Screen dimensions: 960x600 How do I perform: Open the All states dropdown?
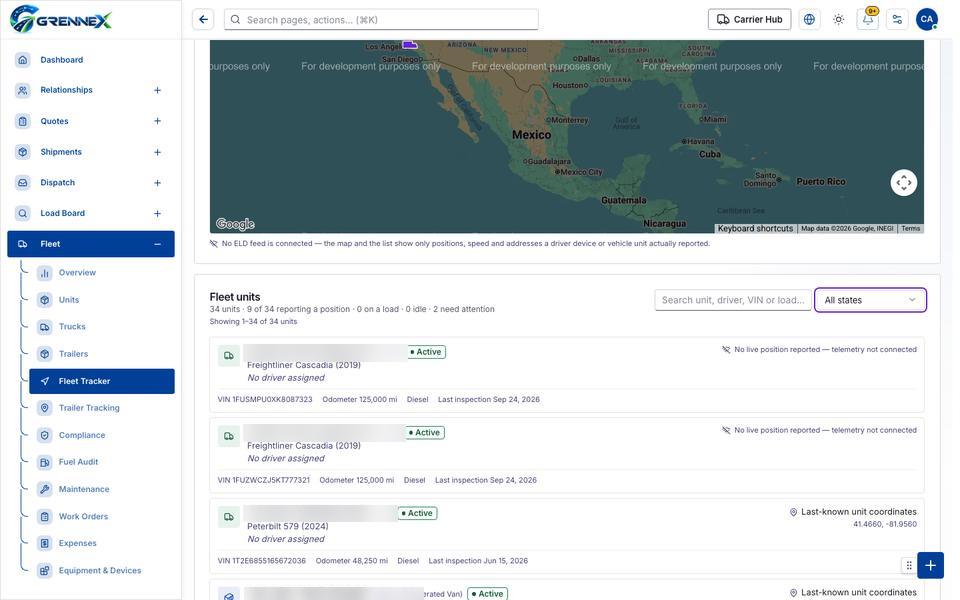click(870, 300)
